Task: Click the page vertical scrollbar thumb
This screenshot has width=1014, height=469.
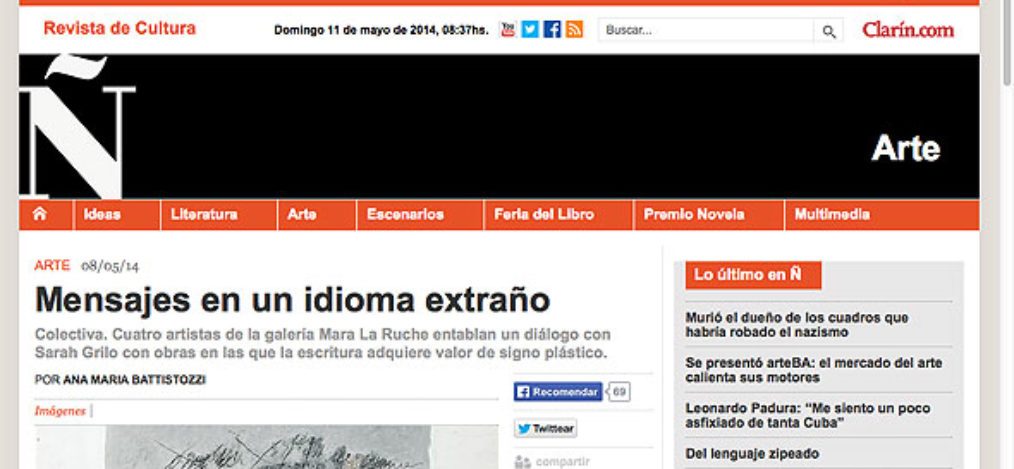Action: tap(1007, 43)
